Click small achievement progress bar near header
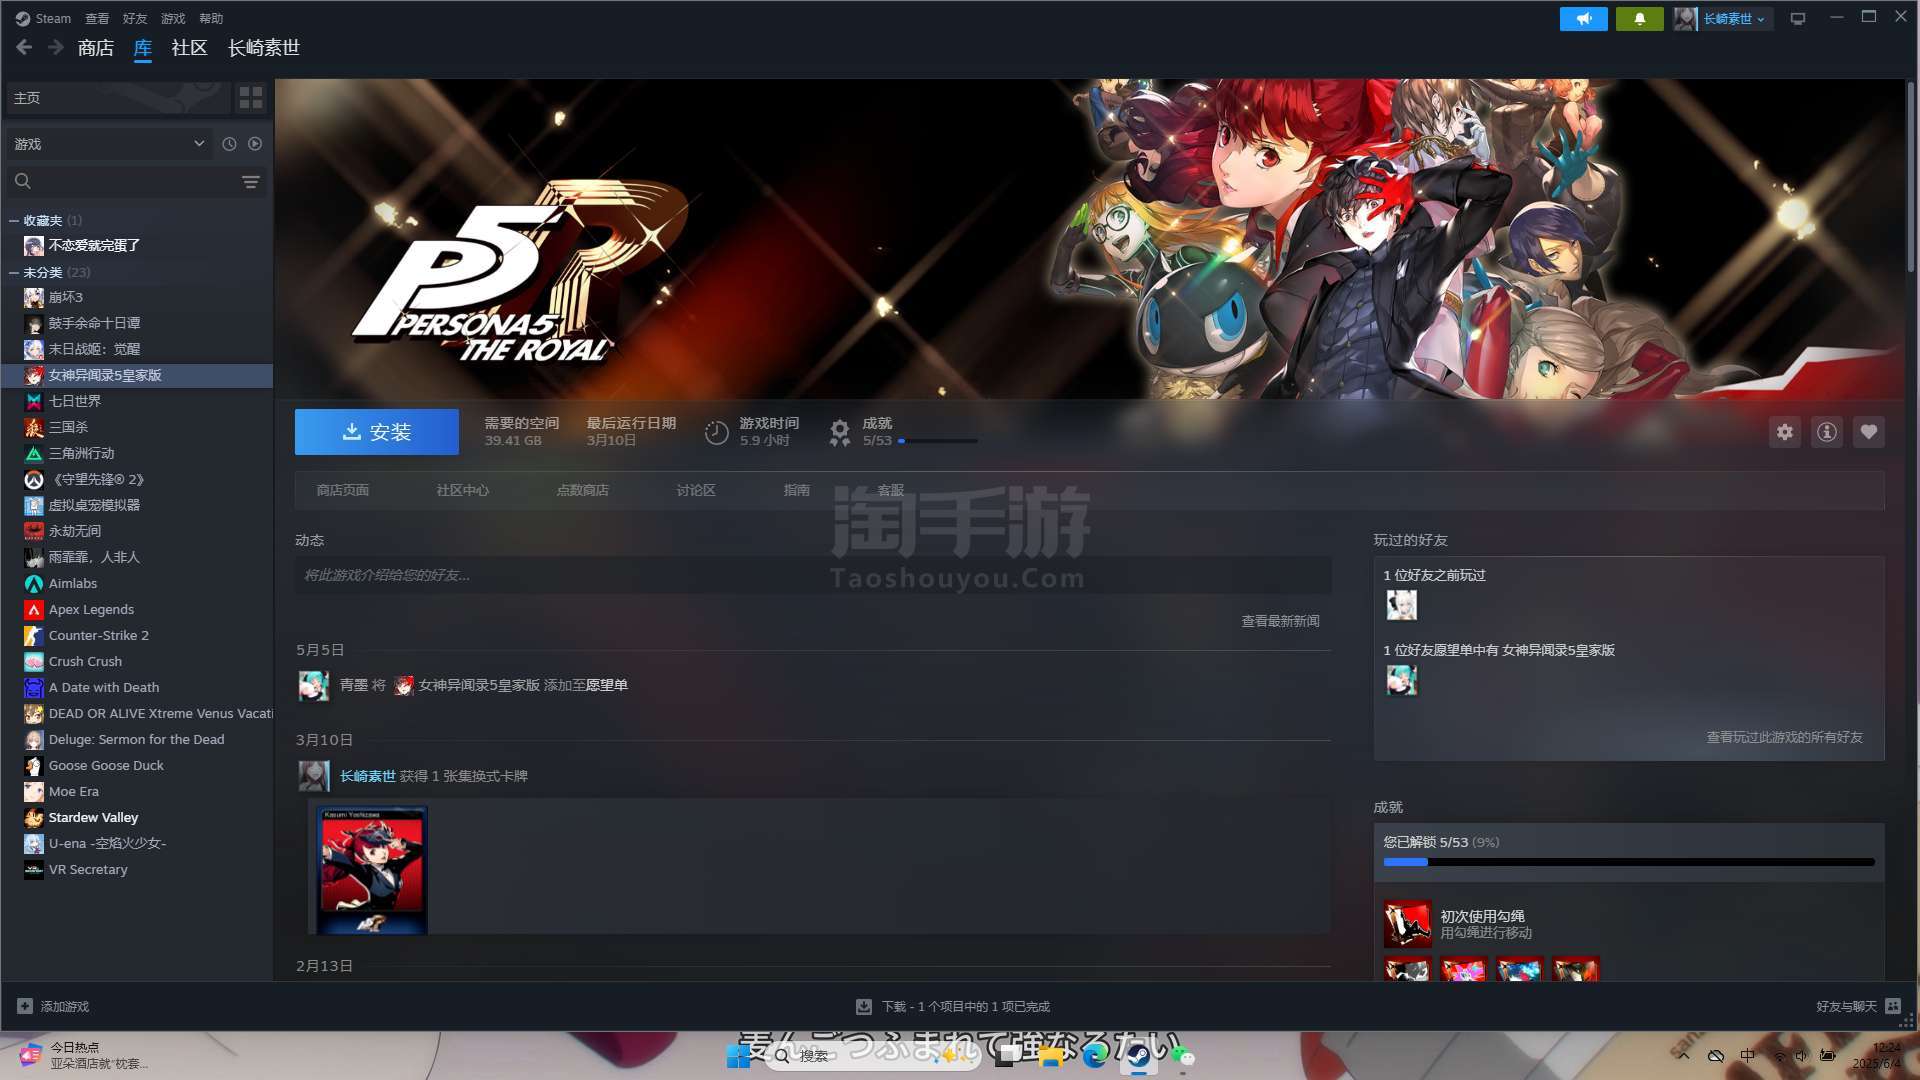This screenshot has width=1920, height=1080. (x=938, y=441)
